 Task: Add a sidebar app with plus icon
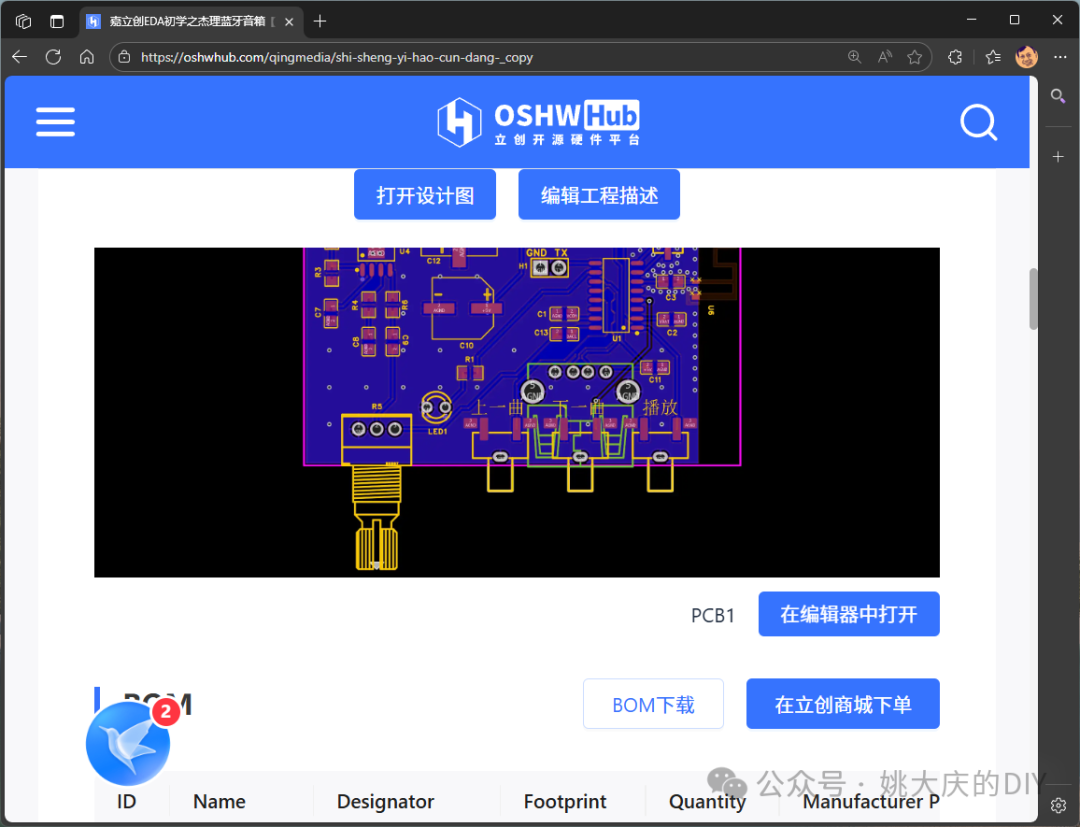tap(1058, 157)
